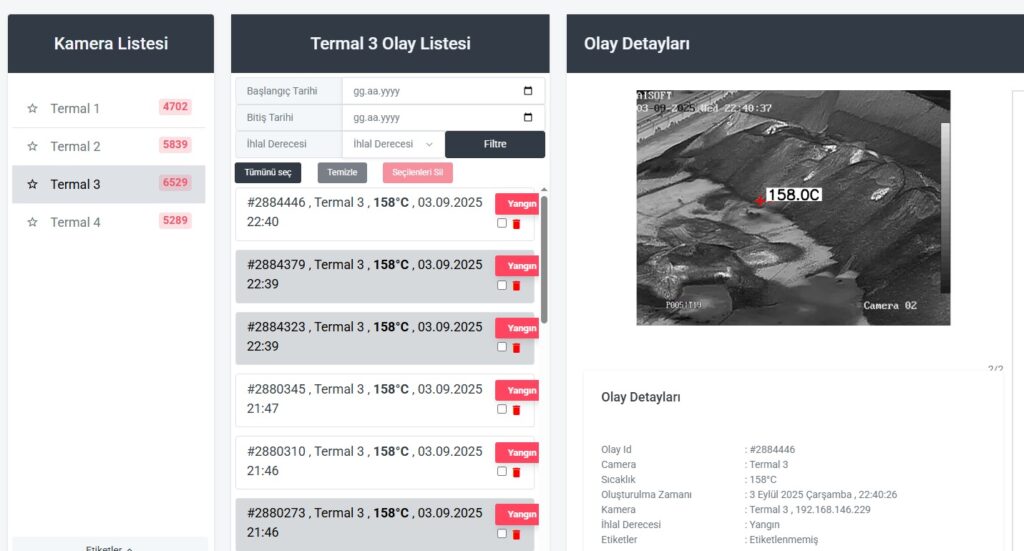
Task: Open calendar picker in Başlangıç Tarihi field
Action: point(528,91)
